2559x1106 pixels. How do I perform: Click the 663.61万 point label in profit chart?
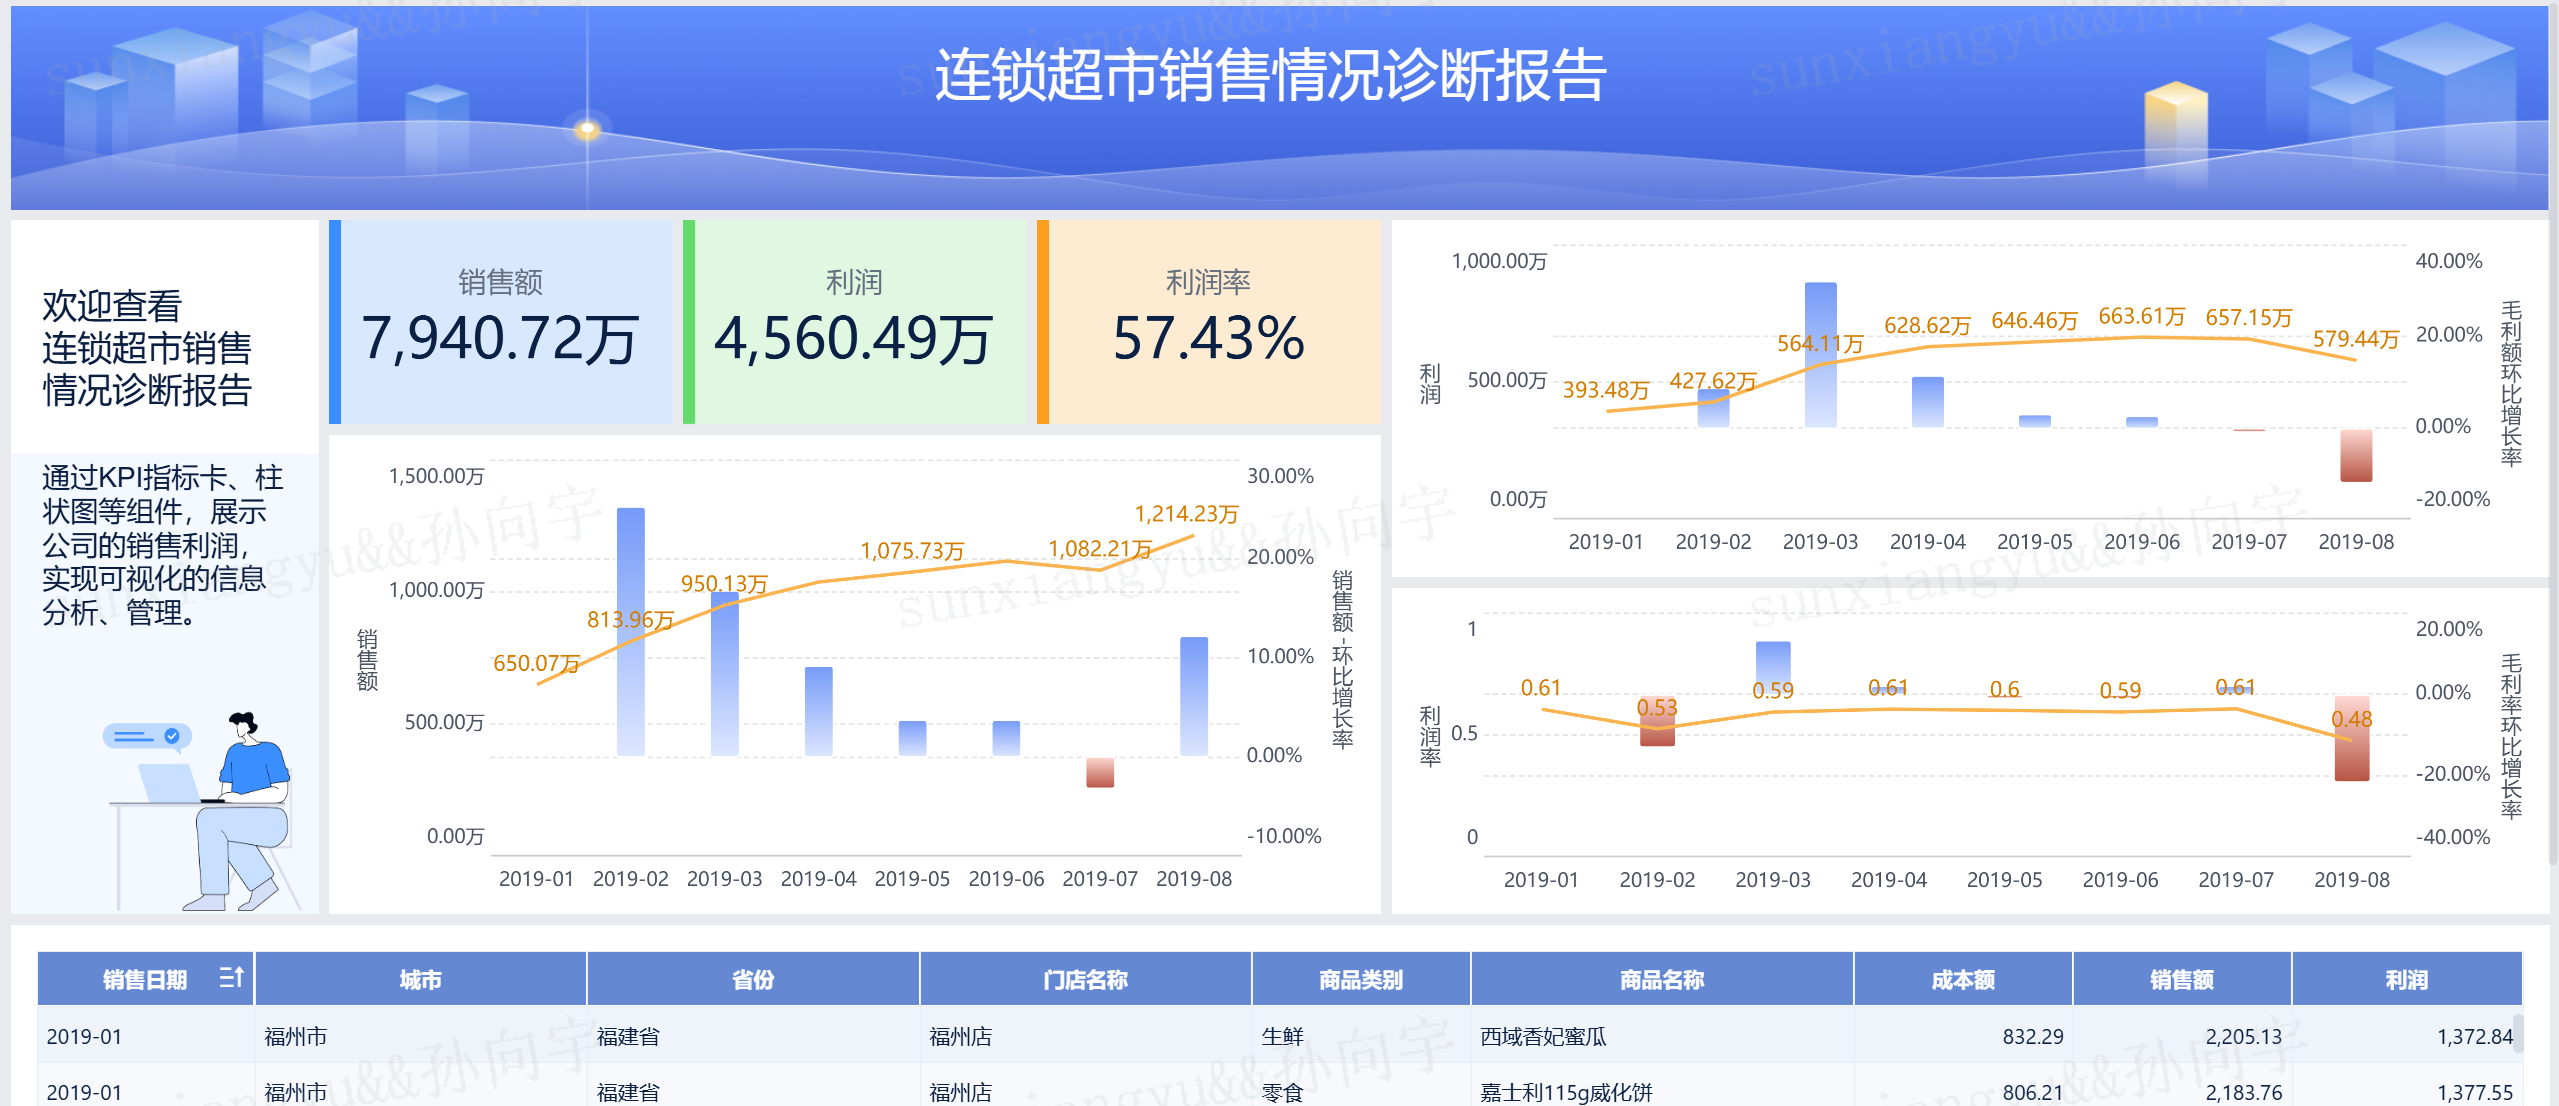click(x=2141, y=316)
